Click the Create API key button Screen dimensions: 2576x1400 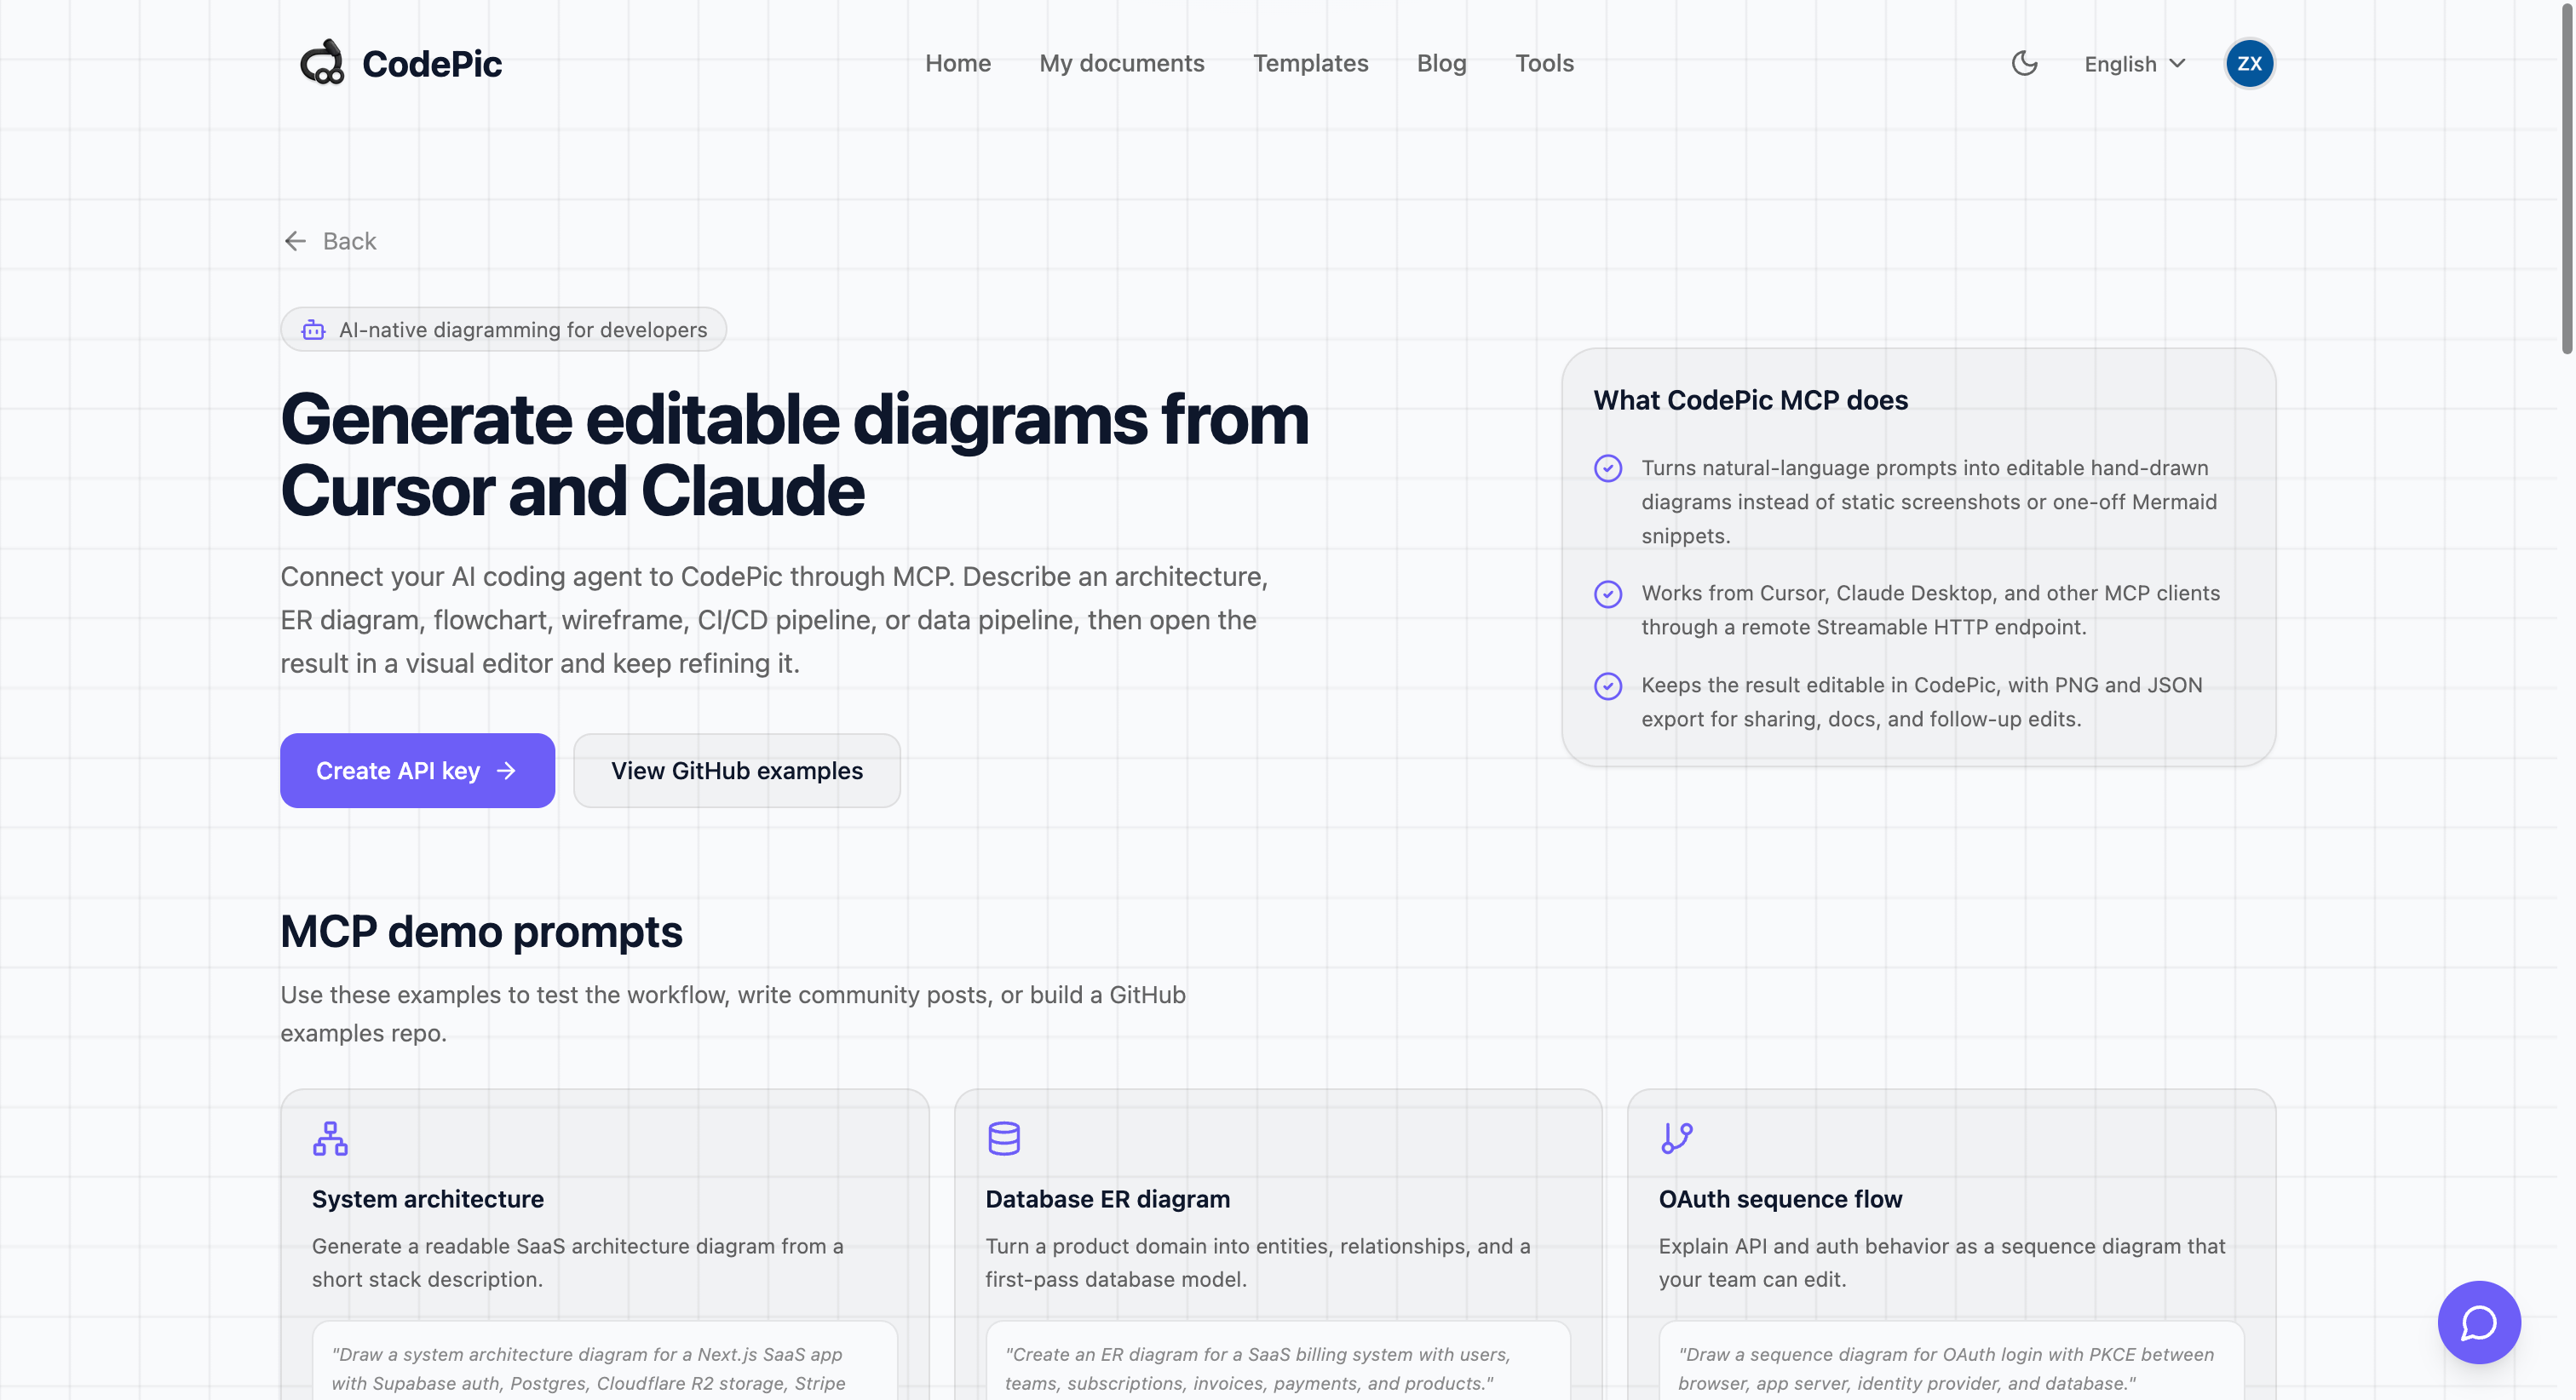coord(417,770)
